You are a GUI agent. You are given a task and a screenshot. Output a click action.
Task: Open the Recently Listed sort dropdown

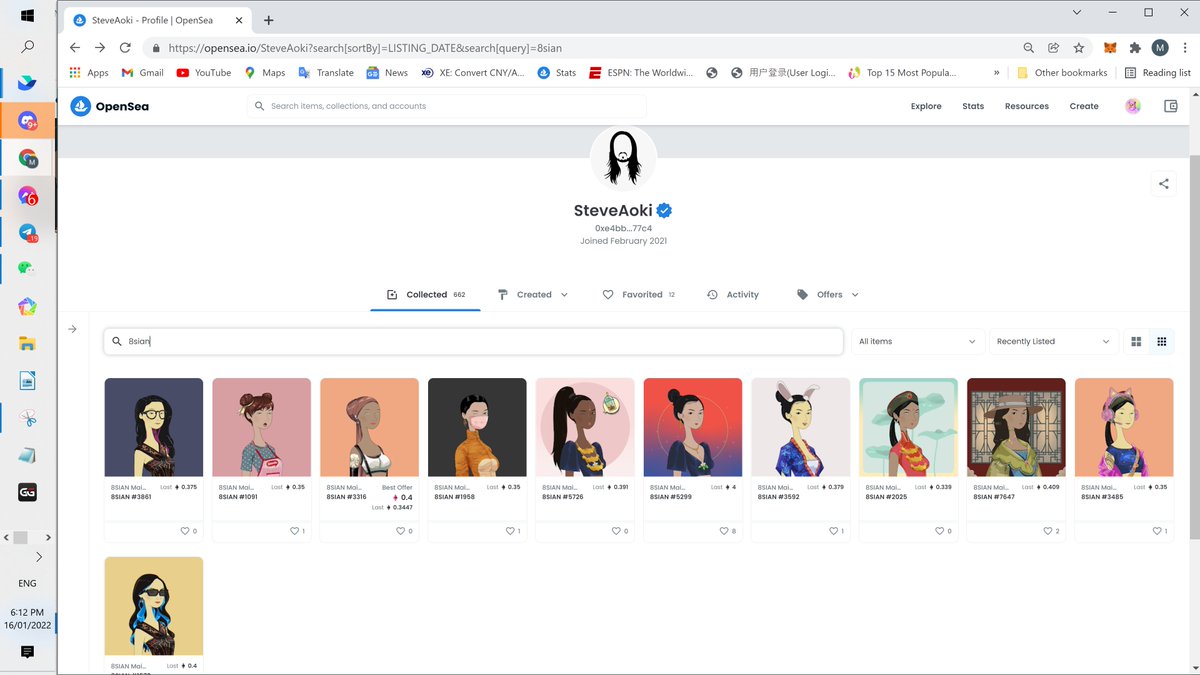(x=1053, y=342)
